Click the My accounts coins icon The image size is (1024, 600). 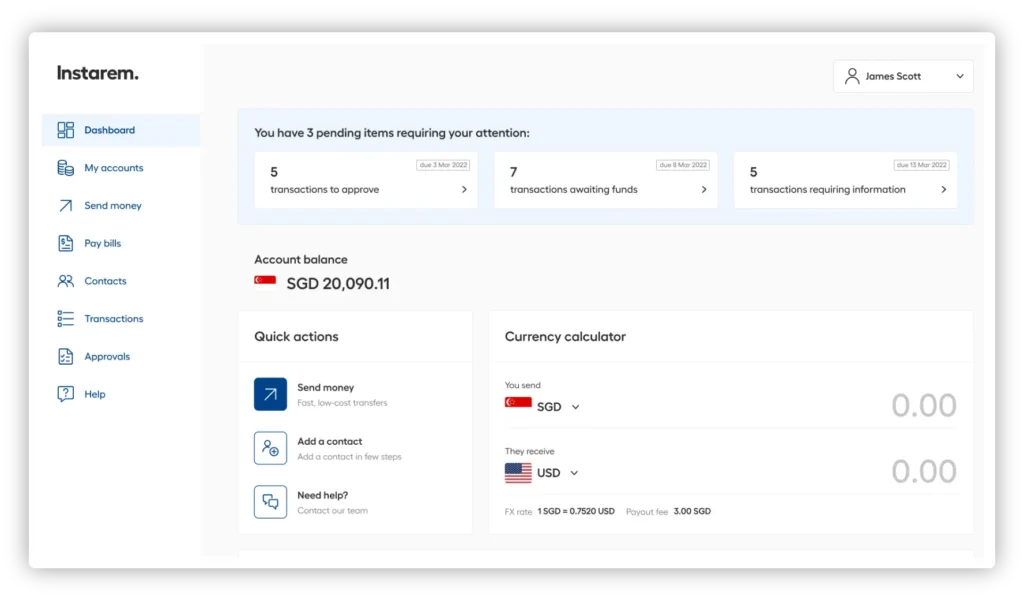tap(65, 168)
